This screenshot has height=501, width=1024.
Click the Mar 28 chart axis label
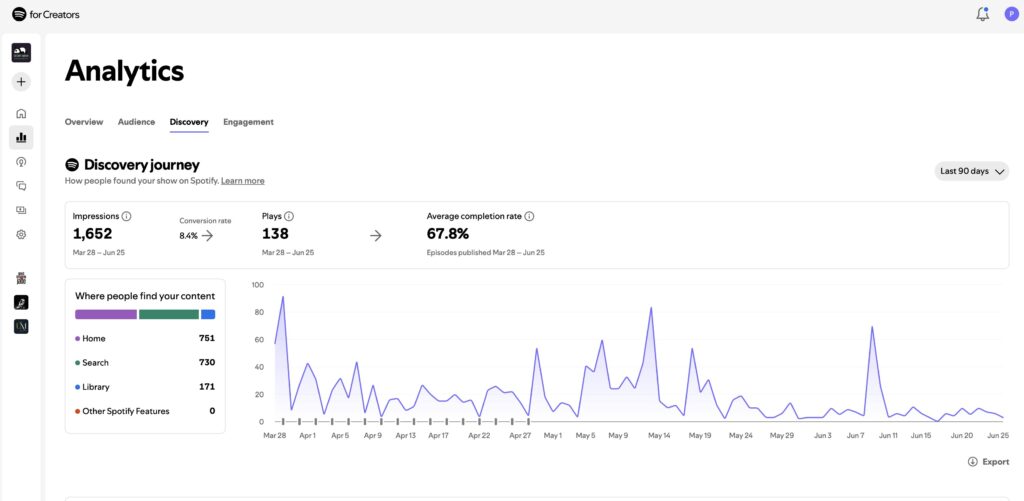[x=274, y=435]
